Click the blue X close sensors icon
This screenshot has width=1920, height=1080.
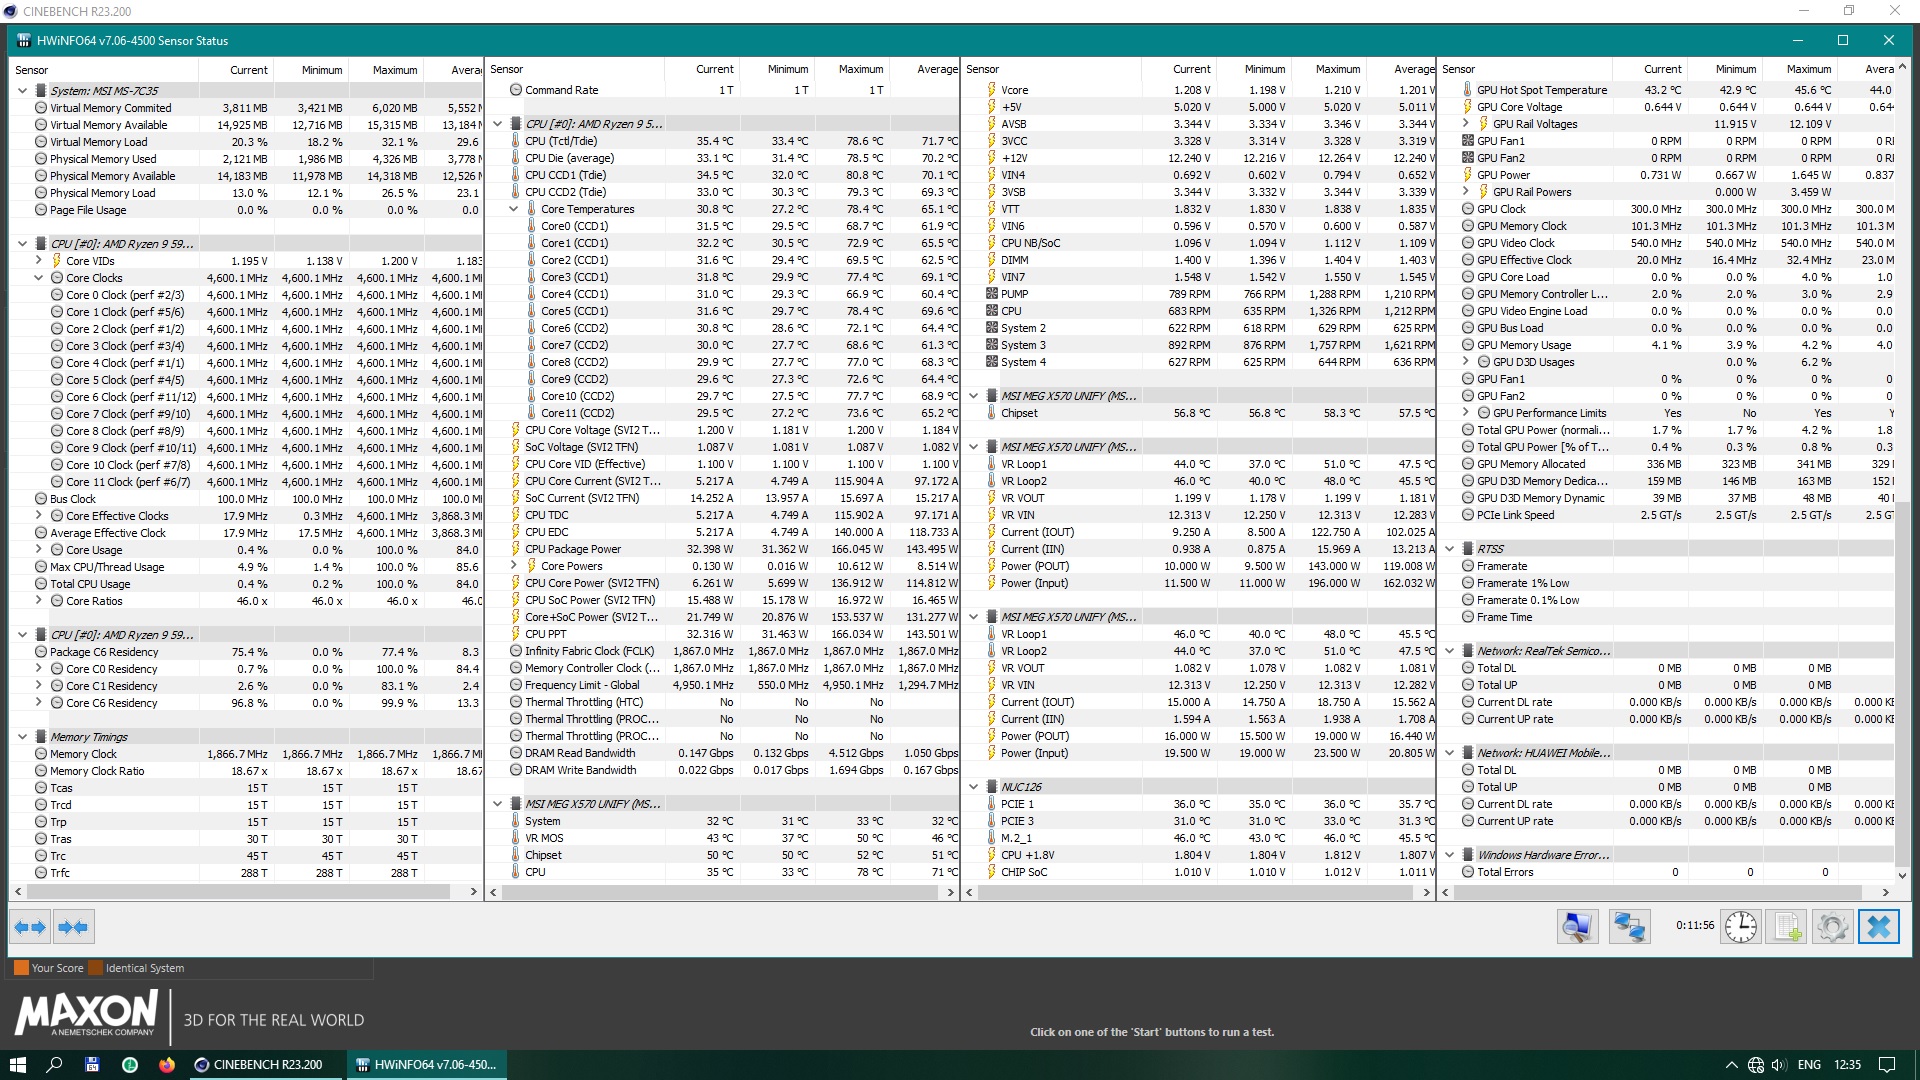1878,927
